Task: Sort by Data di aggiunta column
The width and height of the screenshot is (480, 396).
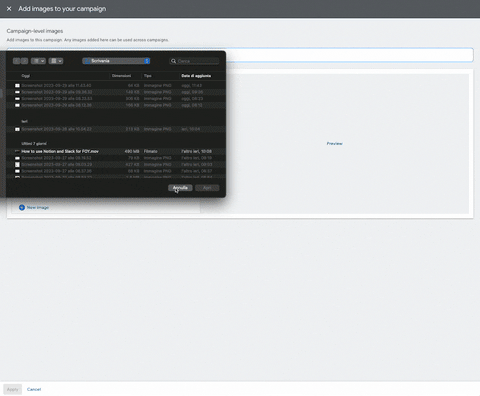Action: [196, 76]
